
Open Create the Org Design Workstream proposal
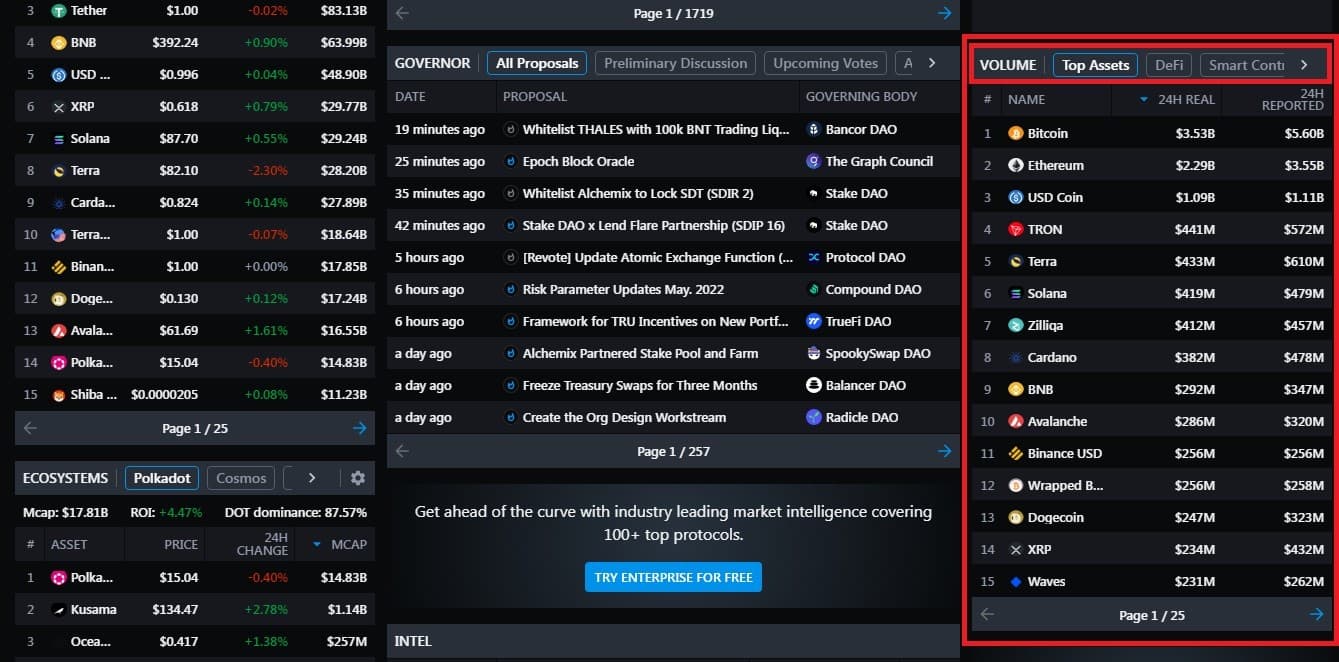pyautogui.click(x=624, y=417)
